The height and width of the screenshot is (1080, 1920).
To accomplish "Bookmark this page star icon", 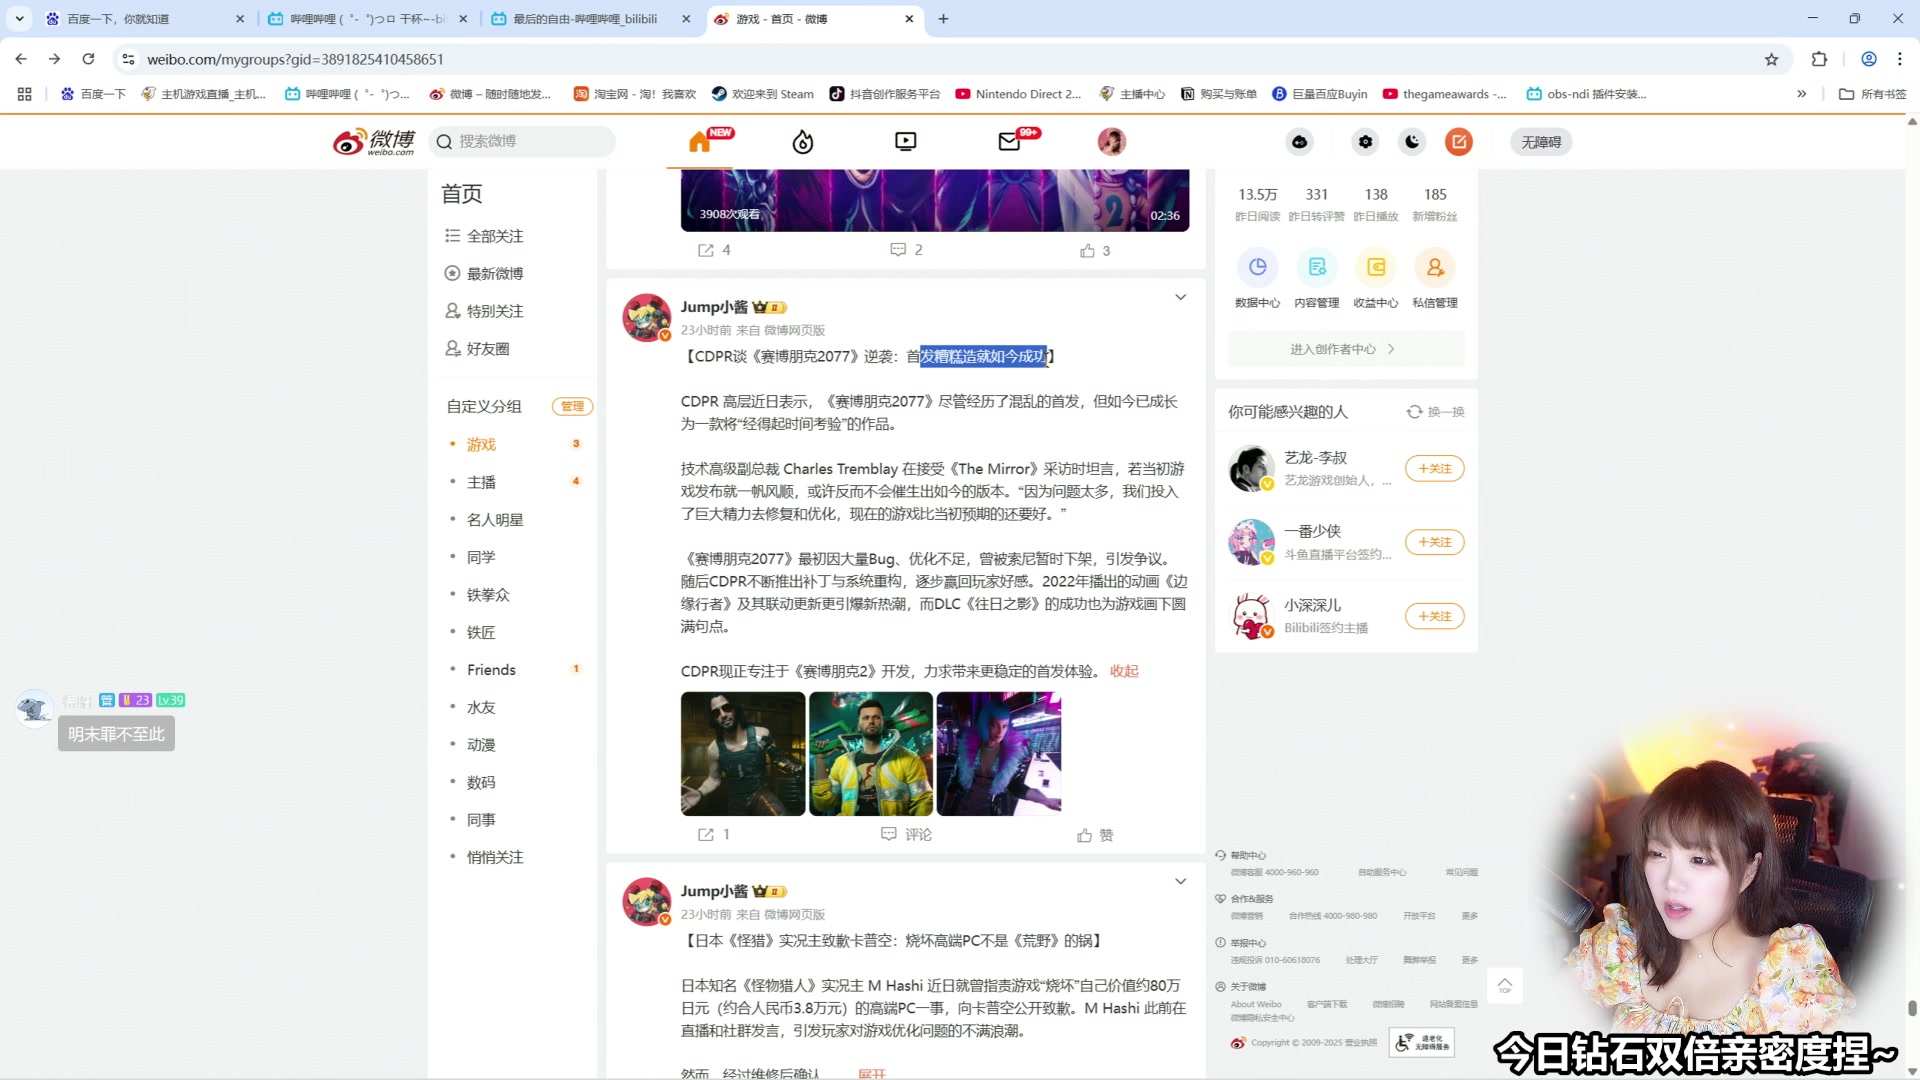I will [1771, 59].
